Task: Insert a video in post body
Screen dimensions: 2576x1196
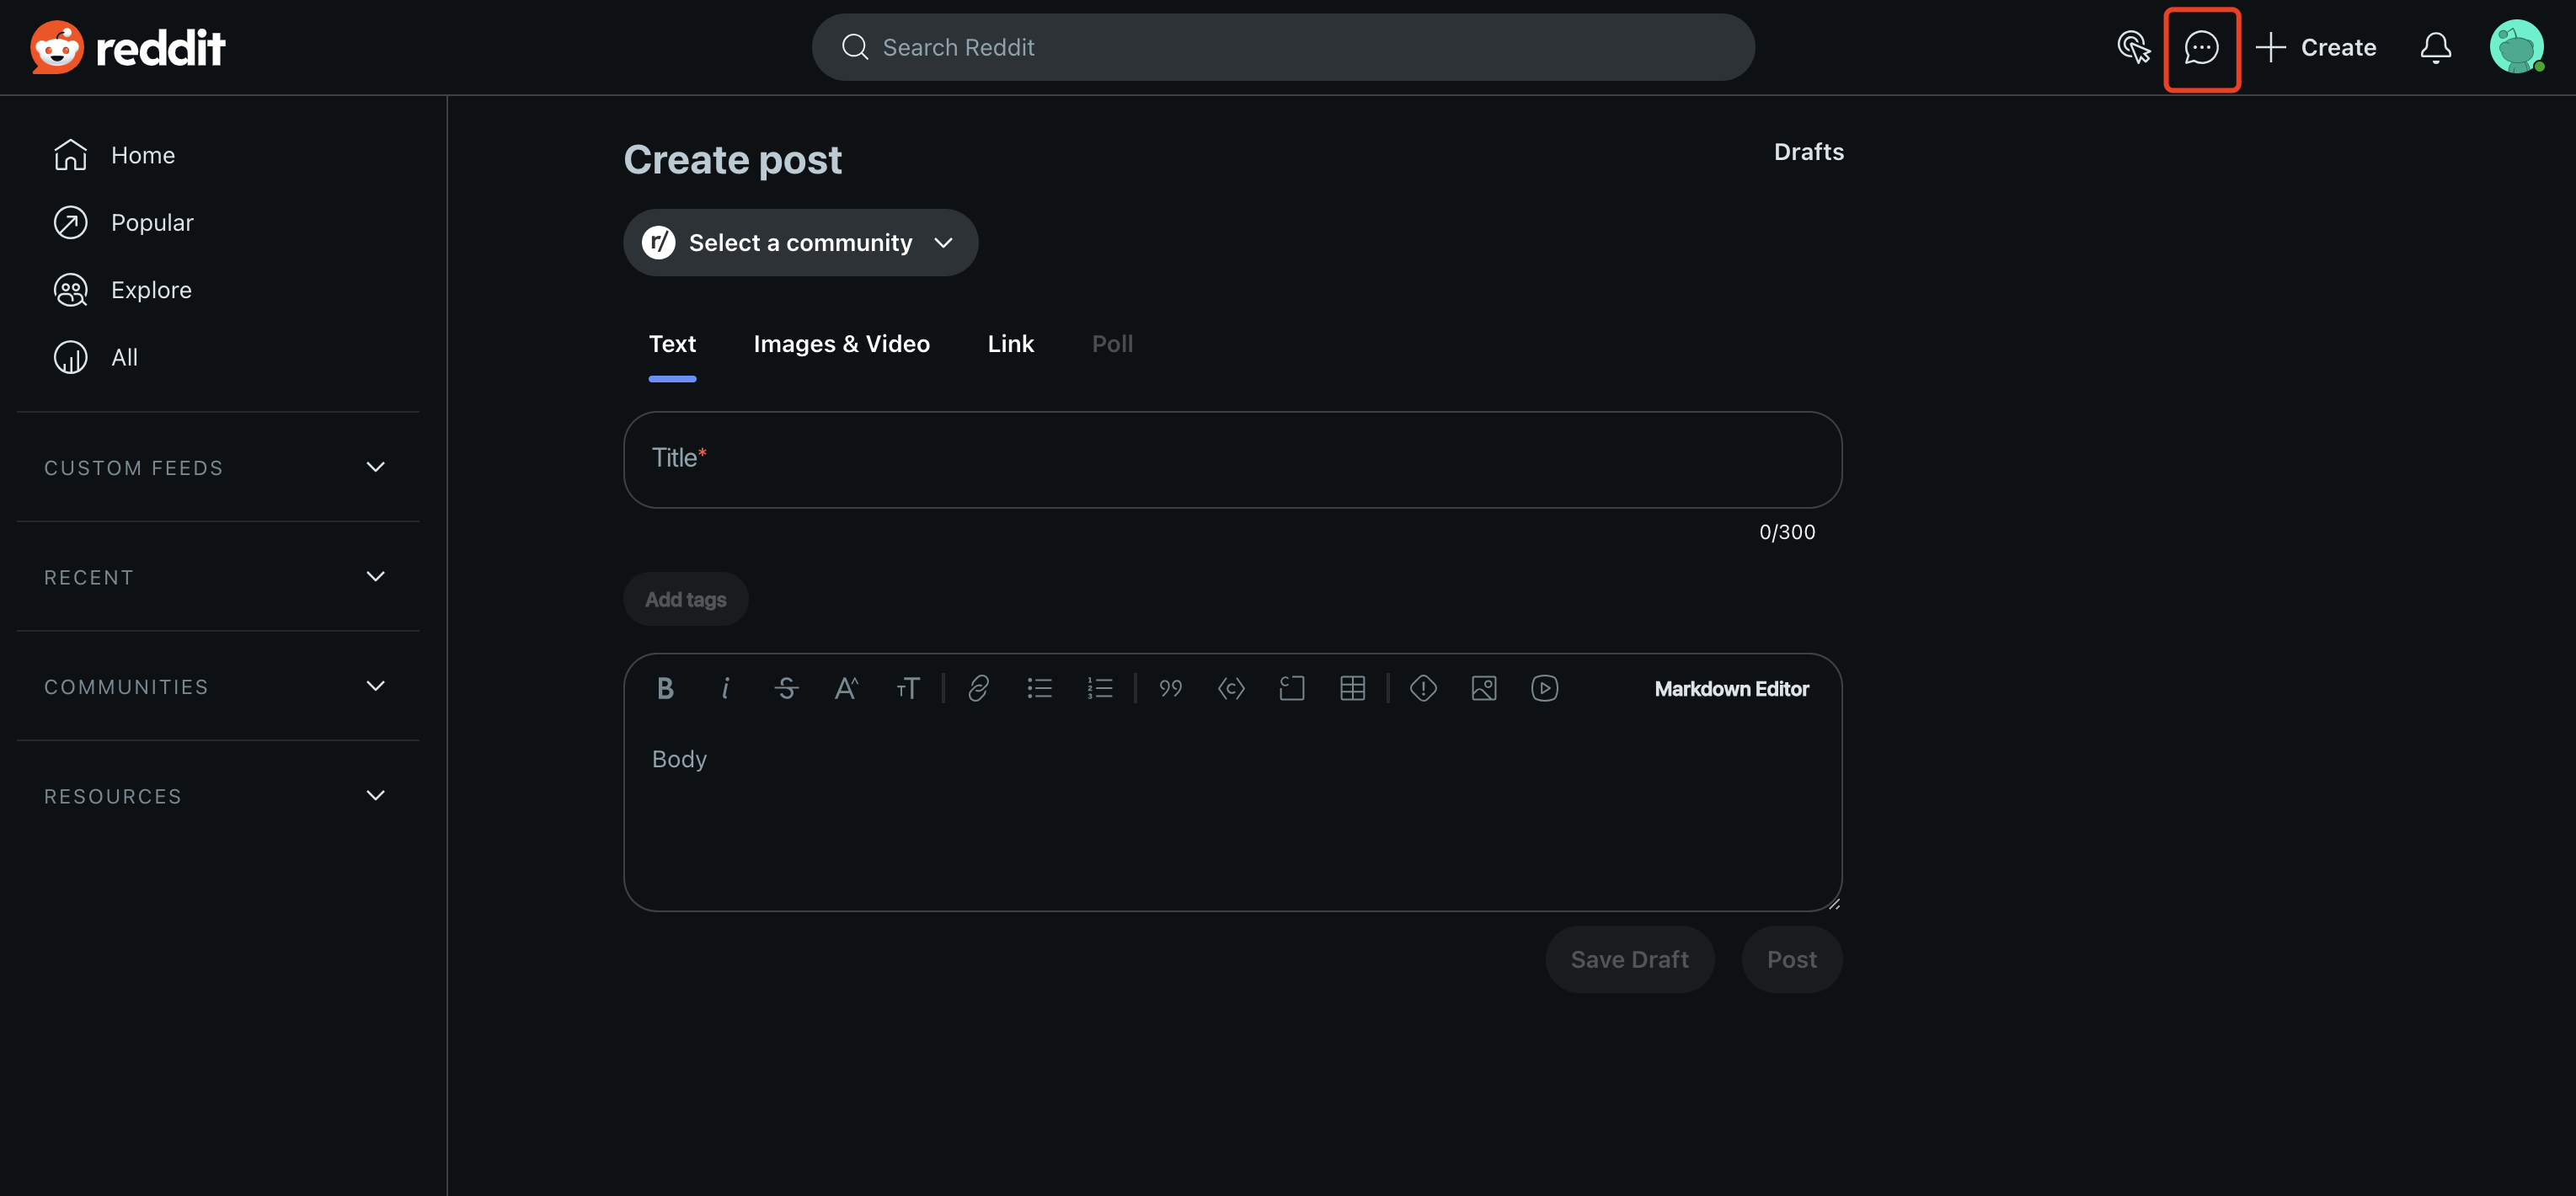Action: (x=1544, y=688)
